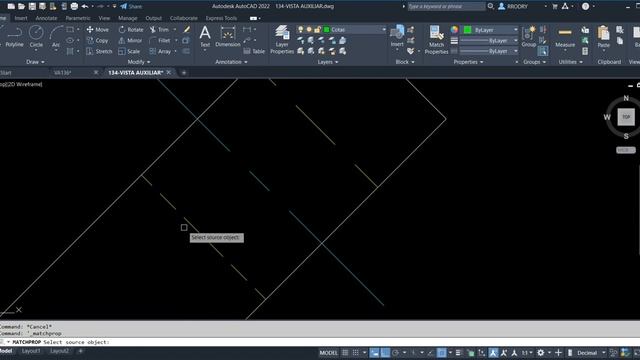The image size is (640, 360).
Task: Activate the Trim command
Action: point(159,29)
